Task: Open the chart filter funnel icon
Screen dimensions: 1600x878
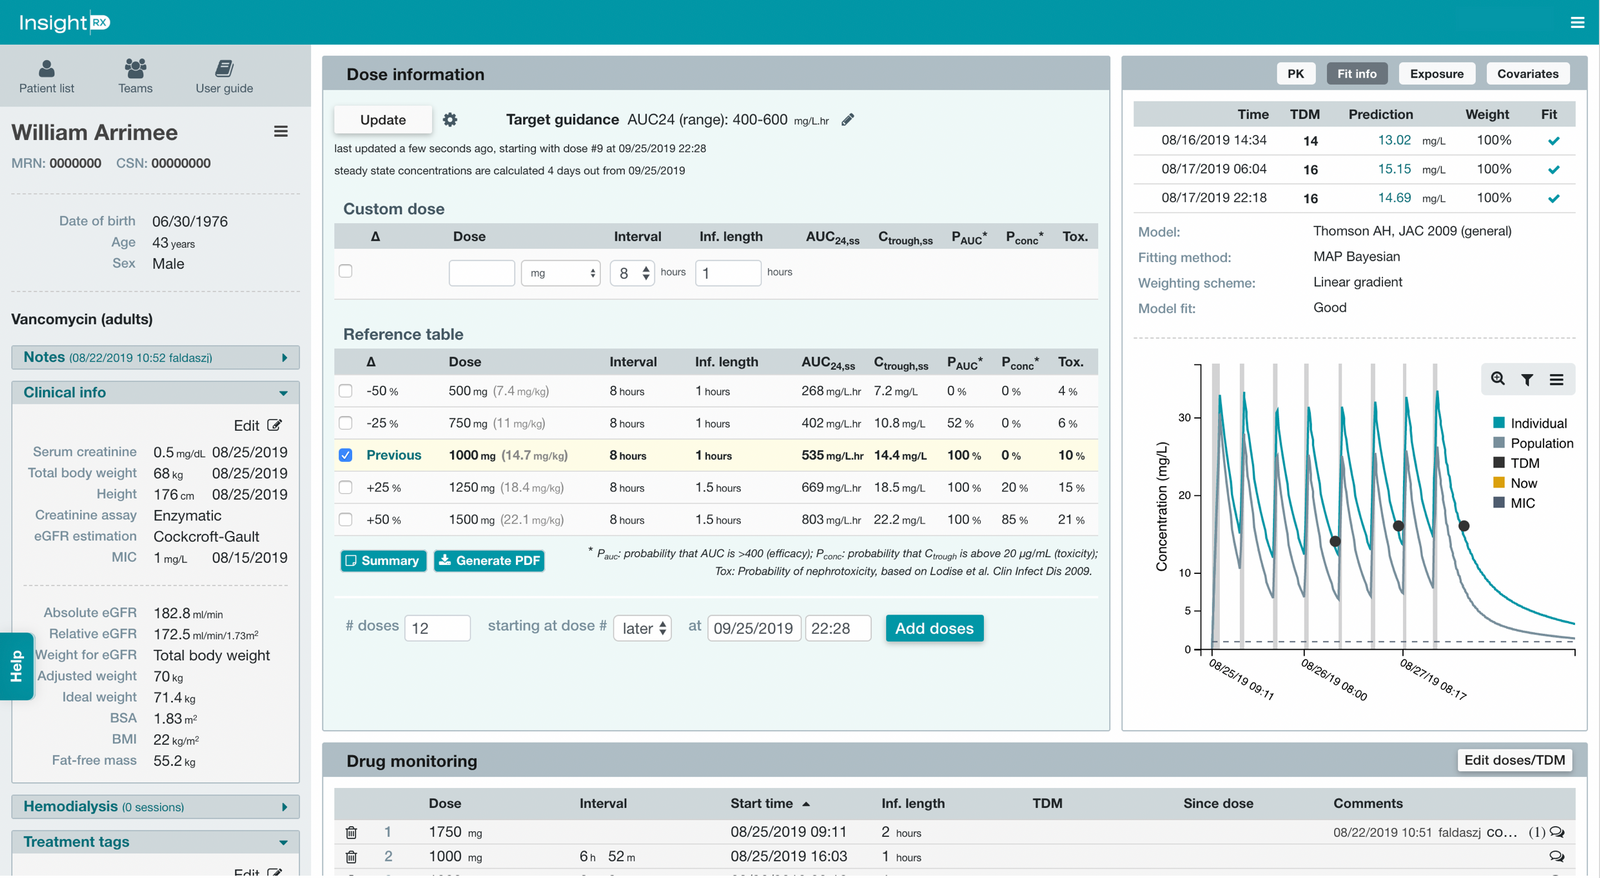Action: pyautogui.click(x=1527, y=380)
